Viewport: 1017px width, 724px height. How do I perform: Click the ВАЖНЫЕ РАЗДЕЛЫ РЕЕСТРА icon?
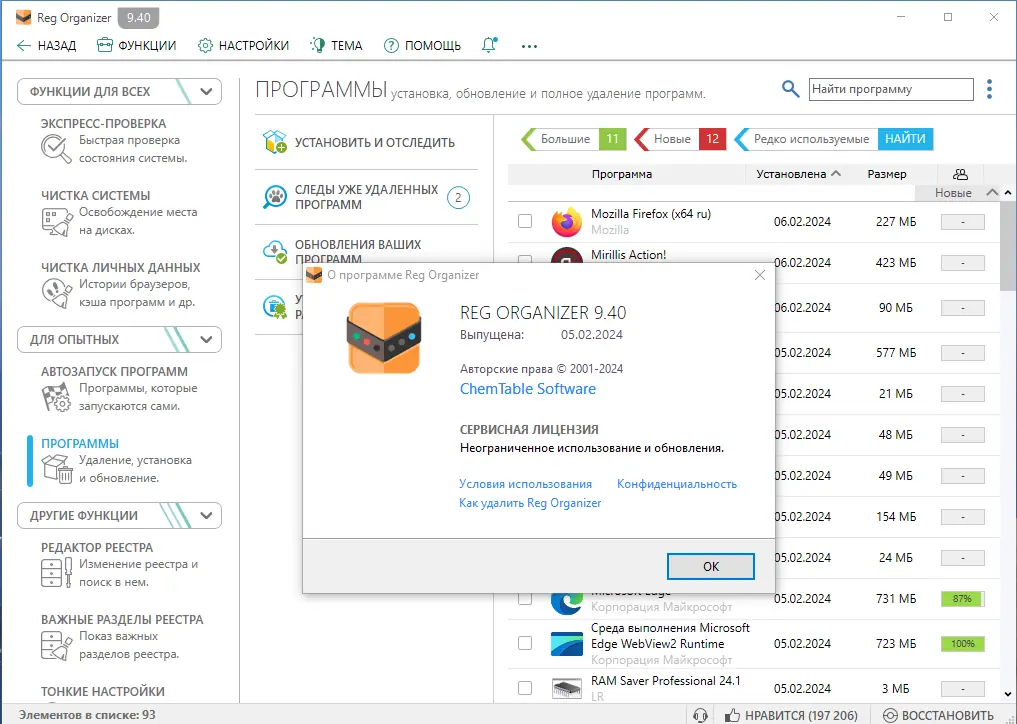[56, 645]
